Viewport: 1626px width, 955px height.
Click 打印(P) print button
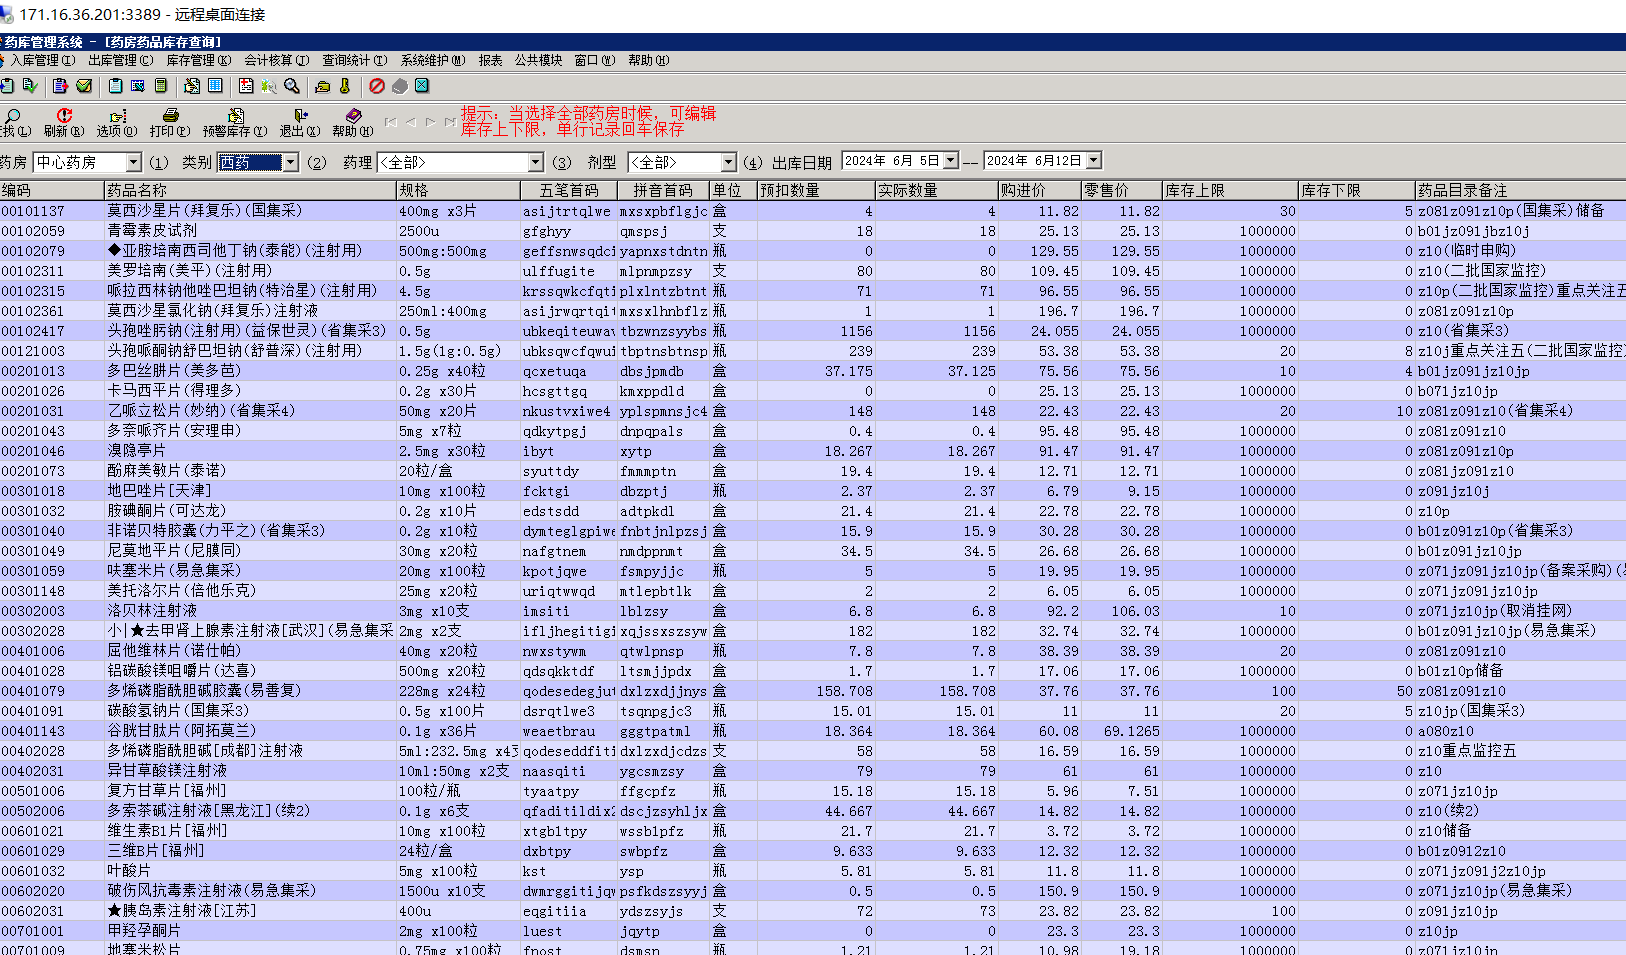pyautogui.click(x=170, y=122)
